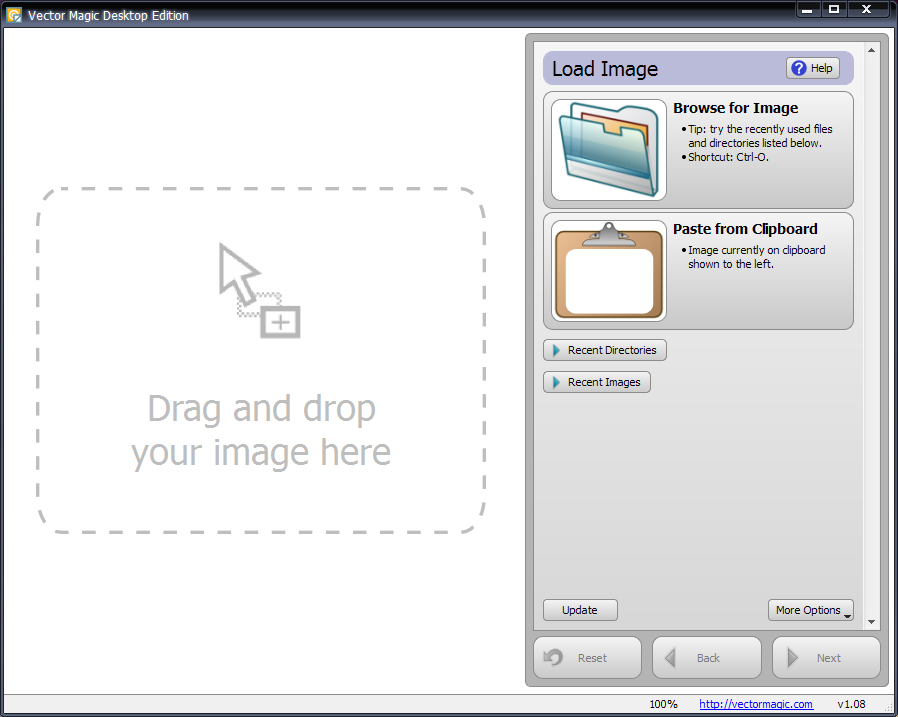Close the Vector Magic window
This screenshot has height=717, width=898.
pyautogui.click(x=867, y=10)
